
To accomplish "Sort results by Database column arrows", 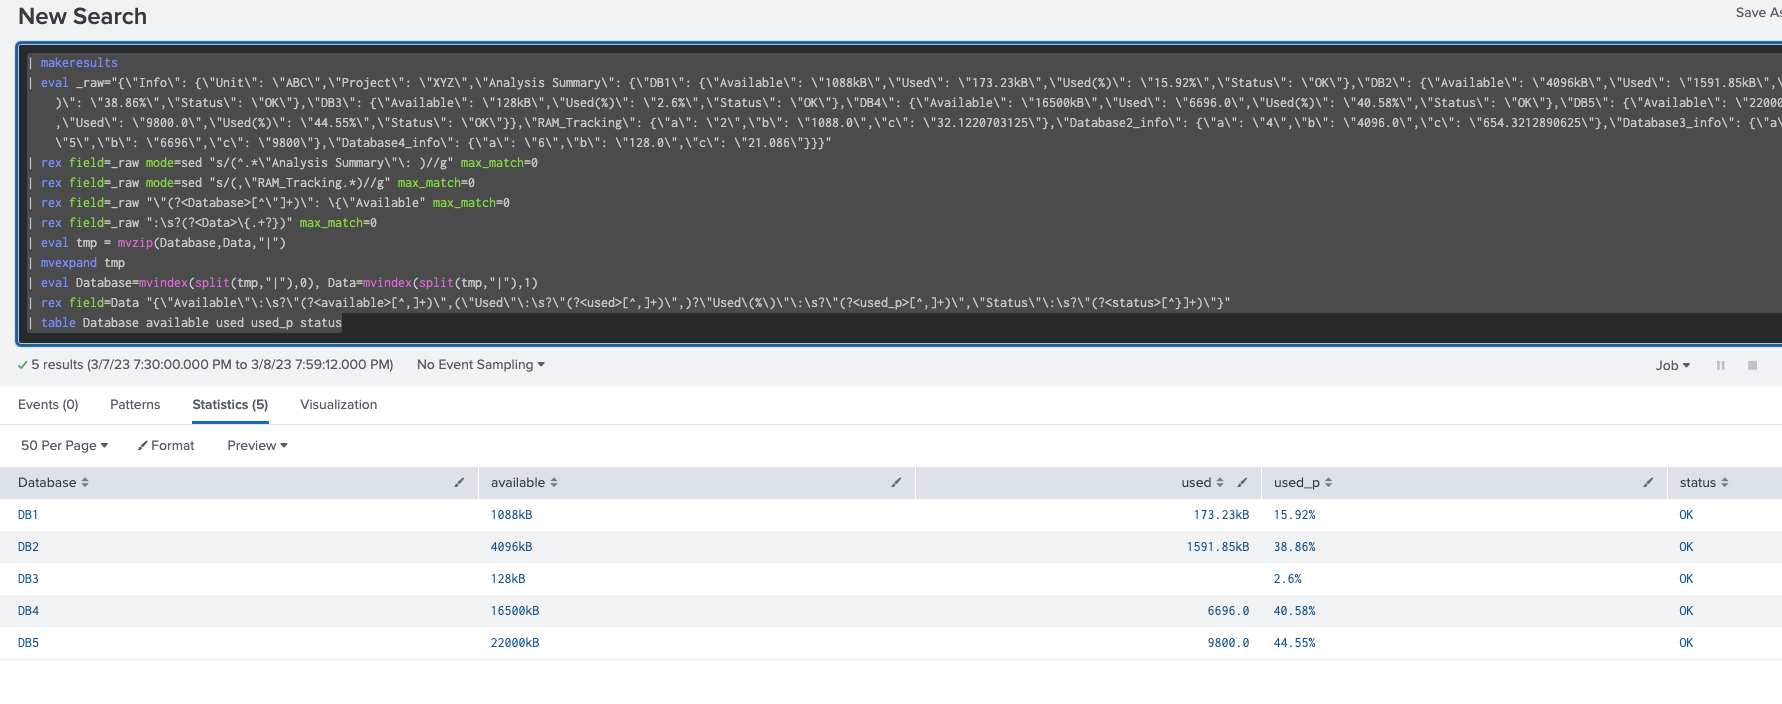I will point(85,482).
